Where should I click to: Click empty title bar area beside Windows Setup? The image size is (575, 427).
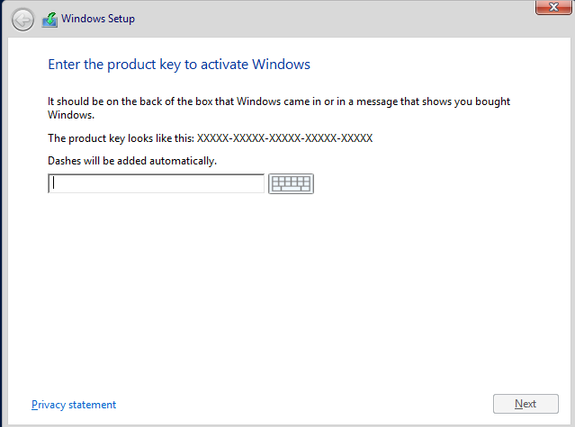330,19
